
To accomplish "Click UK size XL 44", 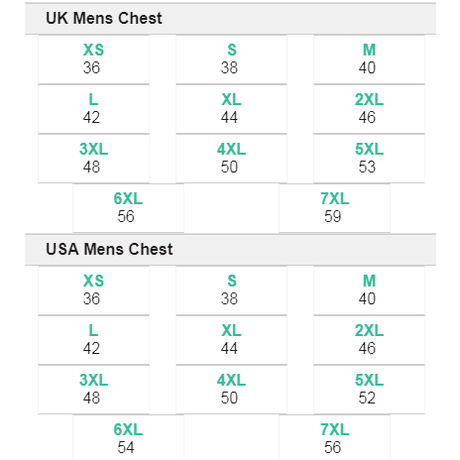I will 231,109.
